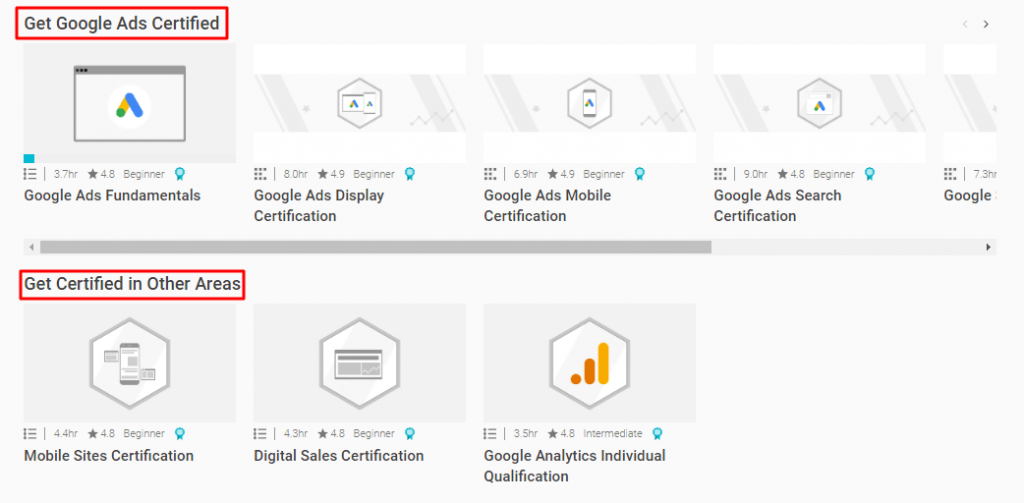1024x503 pixels.
Task: Click the blue progress marker on Google Ads Fundamentals
Action: click(x=29, y=158)
